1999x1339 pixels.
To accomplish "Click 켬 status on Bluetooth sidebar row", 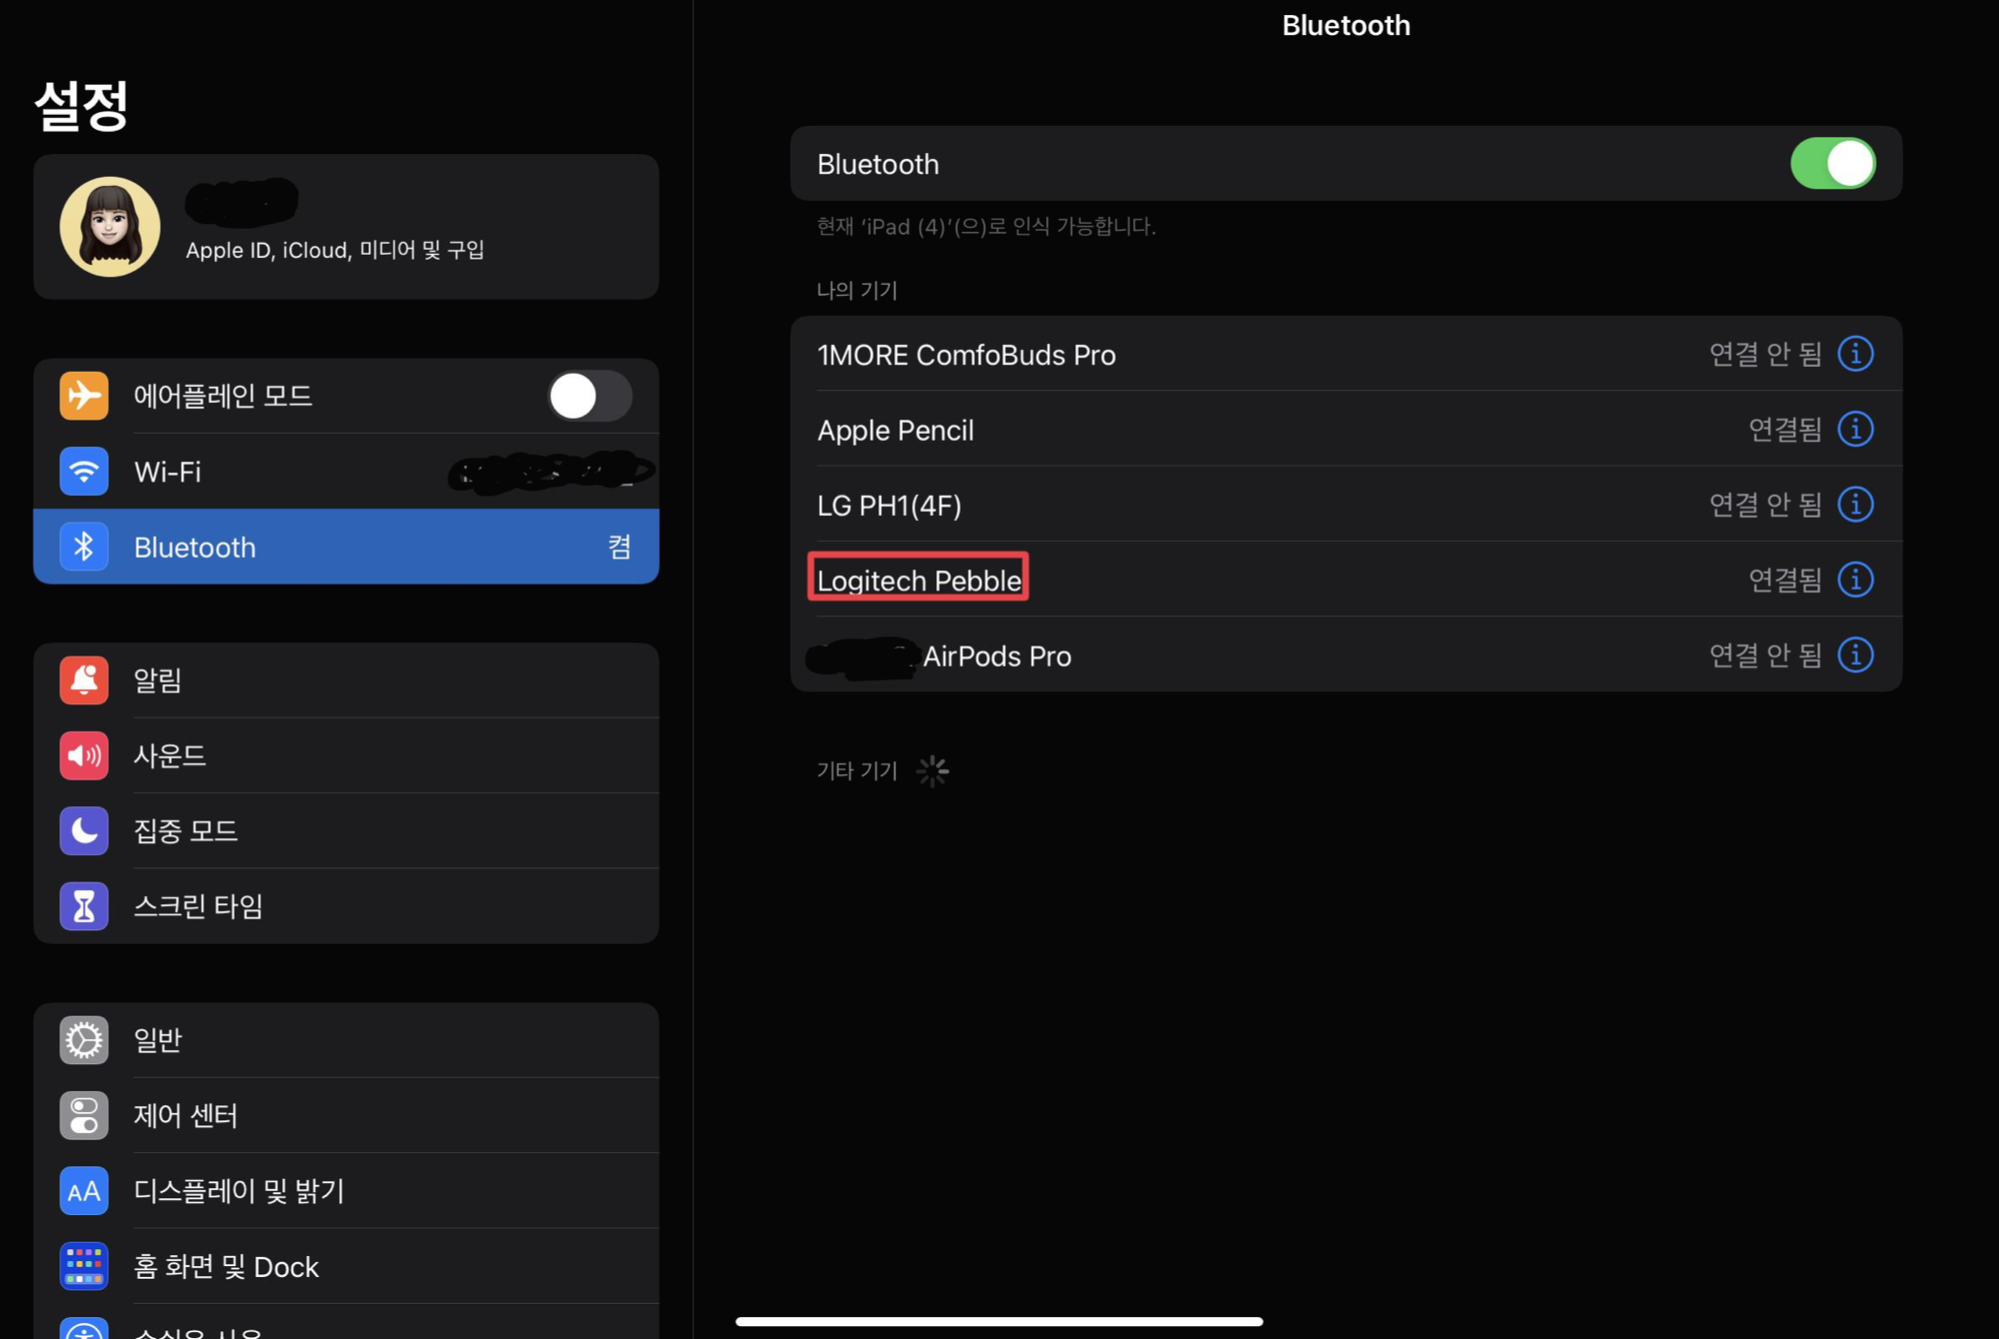I will 619,547.
